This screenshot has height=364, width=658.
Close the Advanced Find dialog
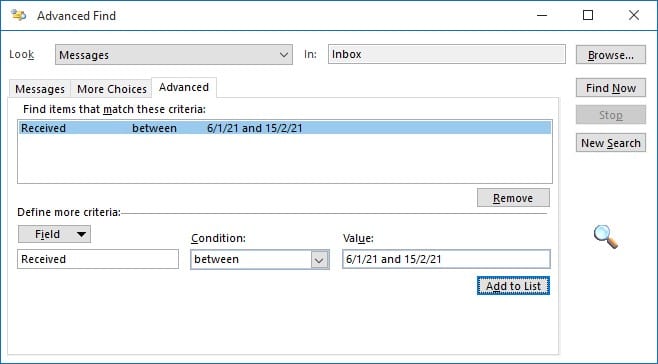634,16
